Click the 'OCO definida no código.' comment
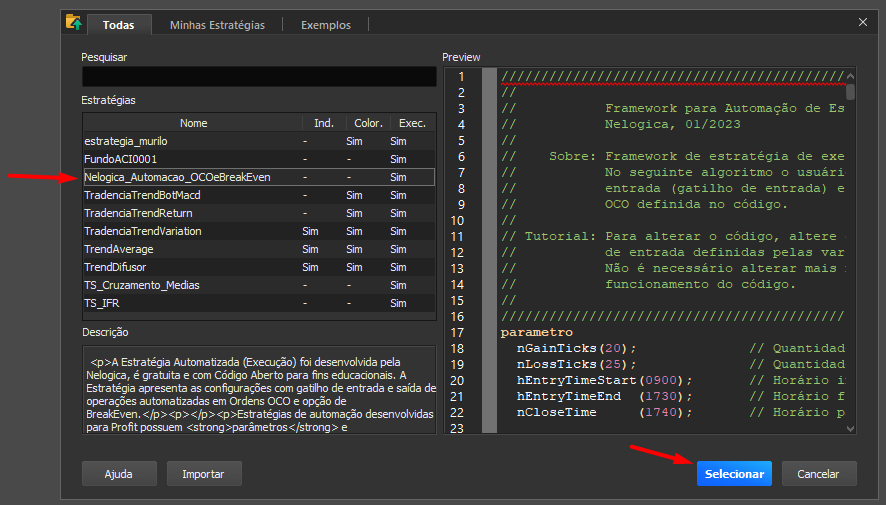This screenshot has height=505, width=886. click(696, 204)
